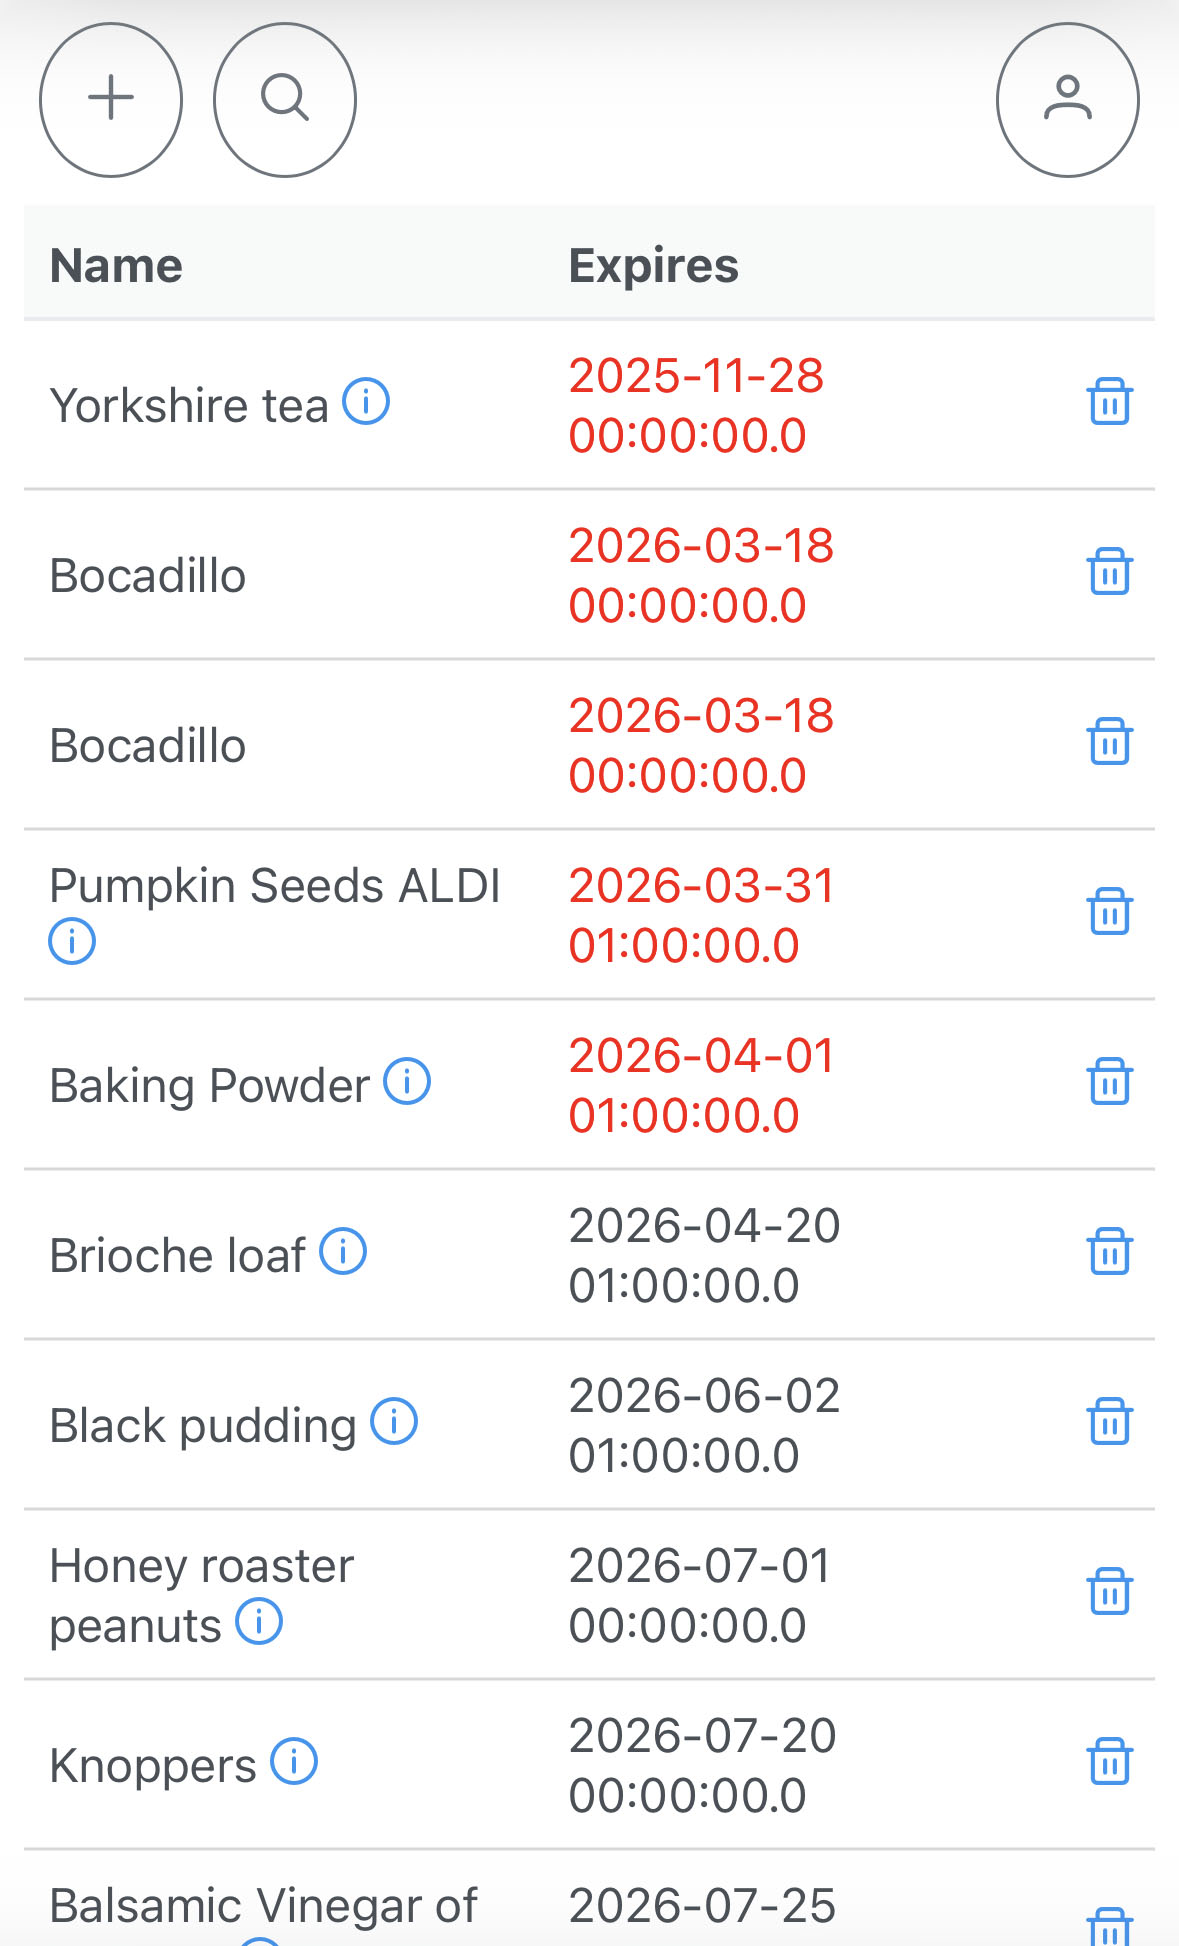View info for Pumpkin Seeds ALDI

[x=72, y=942]
